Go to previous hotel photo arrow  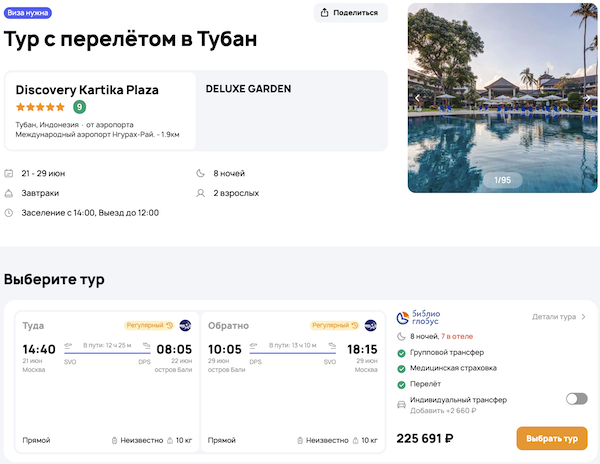click(x=416, y=98)
